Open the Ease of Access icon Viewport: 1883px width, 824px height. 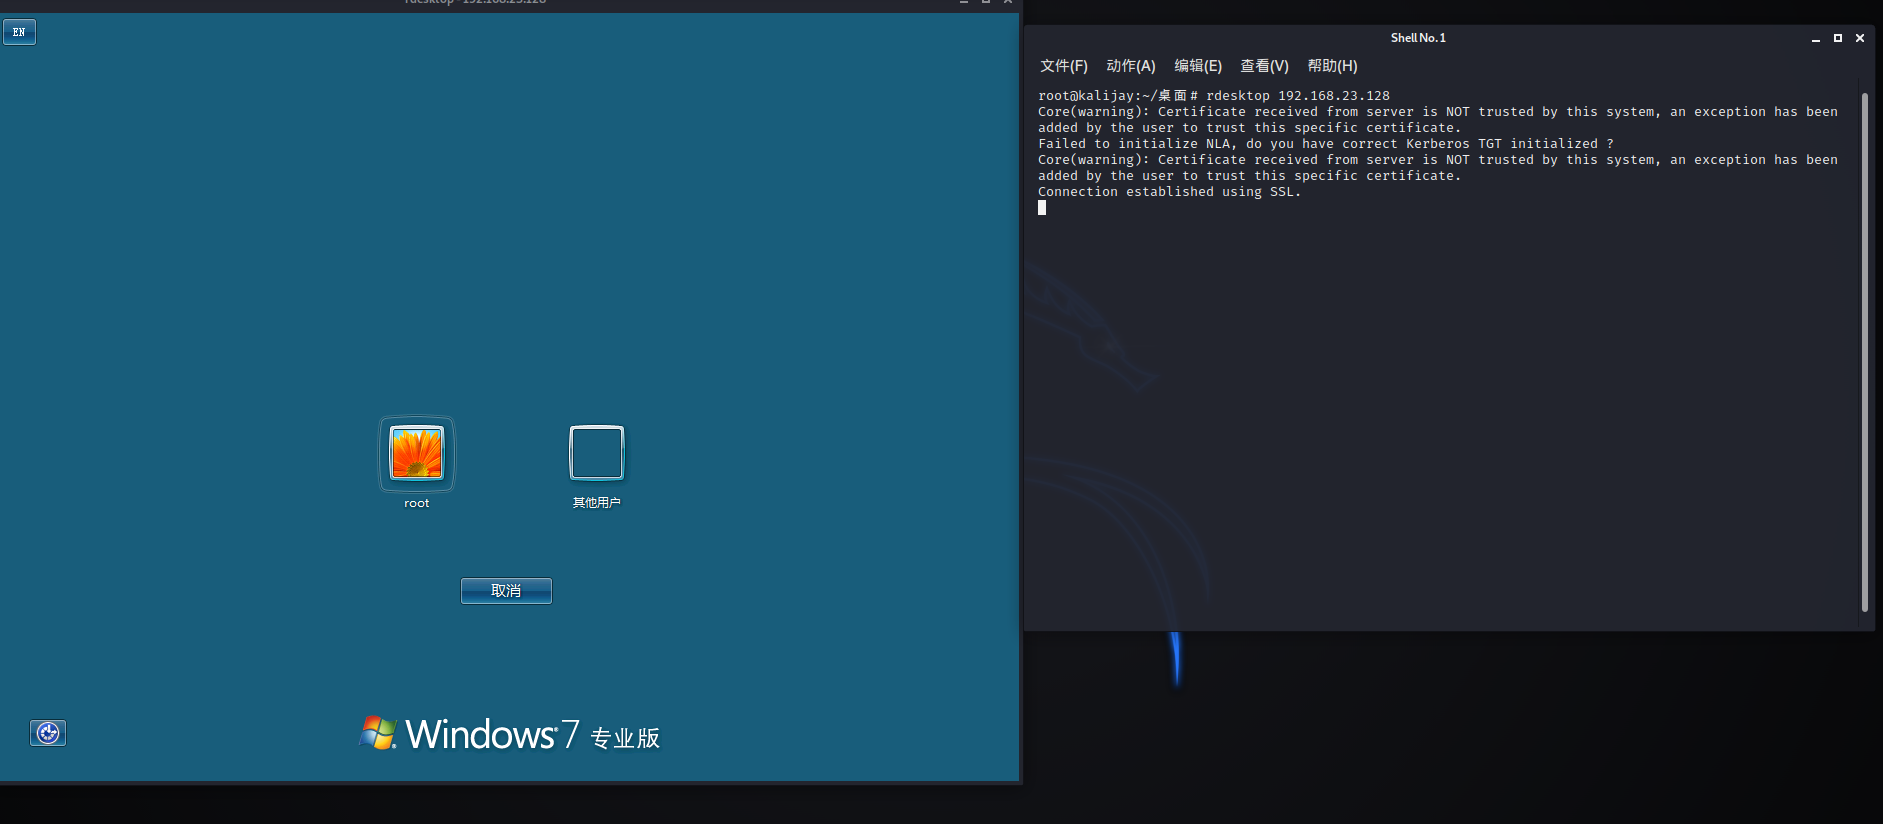[x=48, y=733]
